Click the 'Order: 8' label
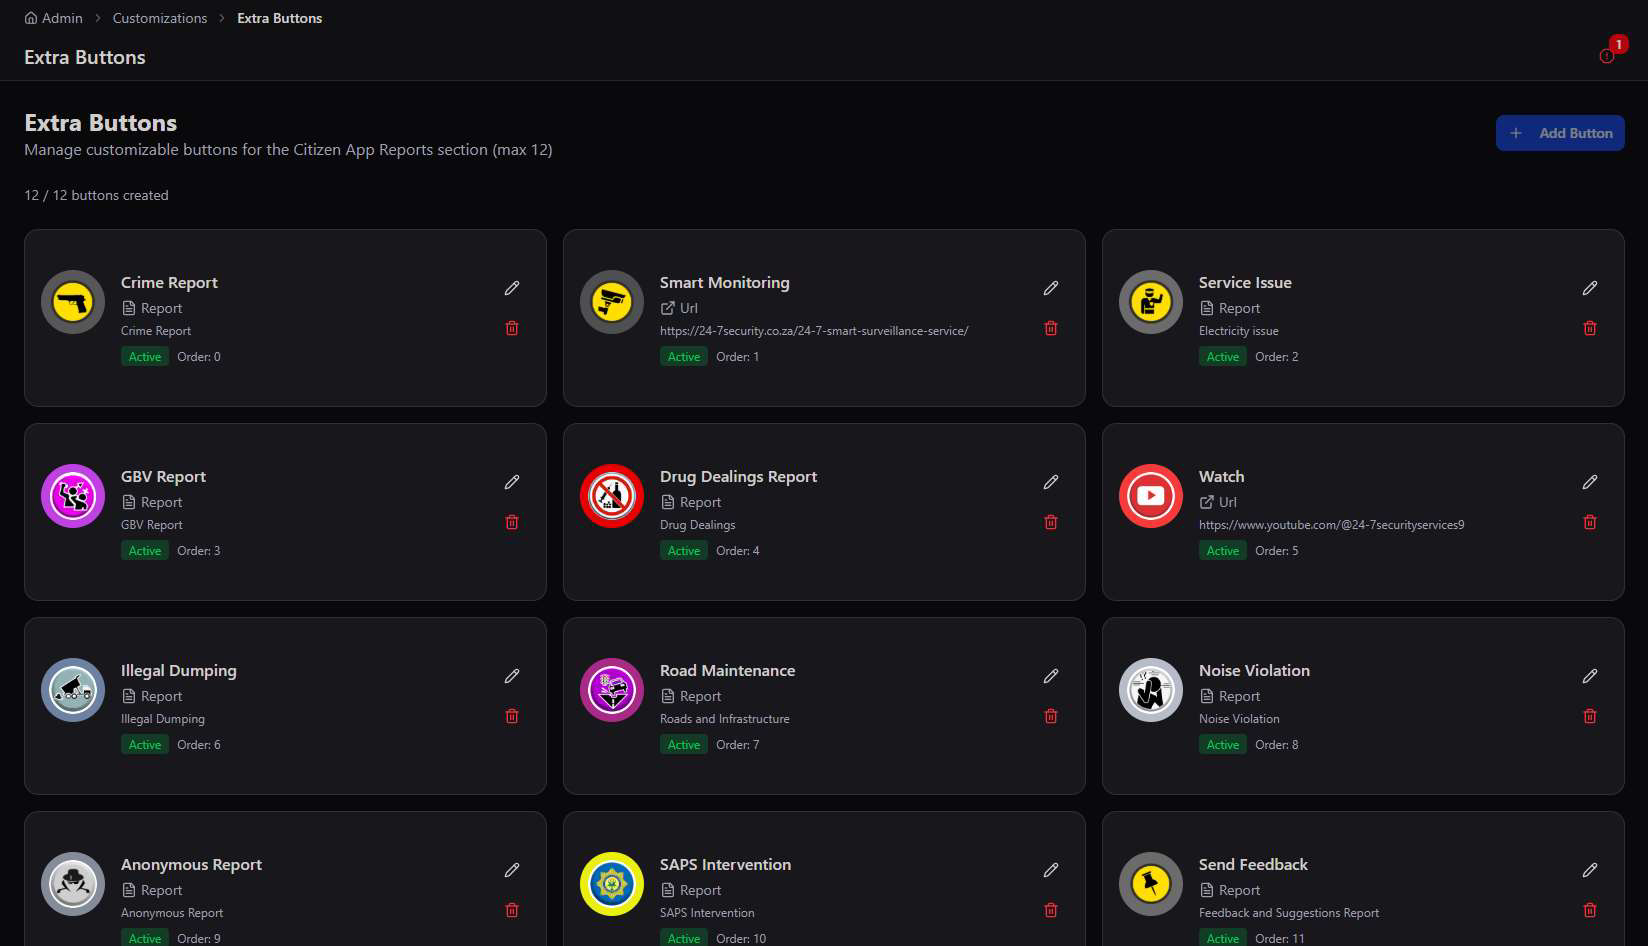Screen dimensions: 1648x946 1277,745
